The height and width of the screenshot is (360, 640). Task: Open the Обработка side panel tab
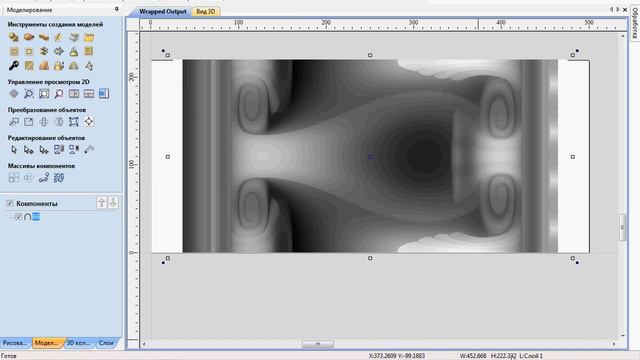(635, 24)
